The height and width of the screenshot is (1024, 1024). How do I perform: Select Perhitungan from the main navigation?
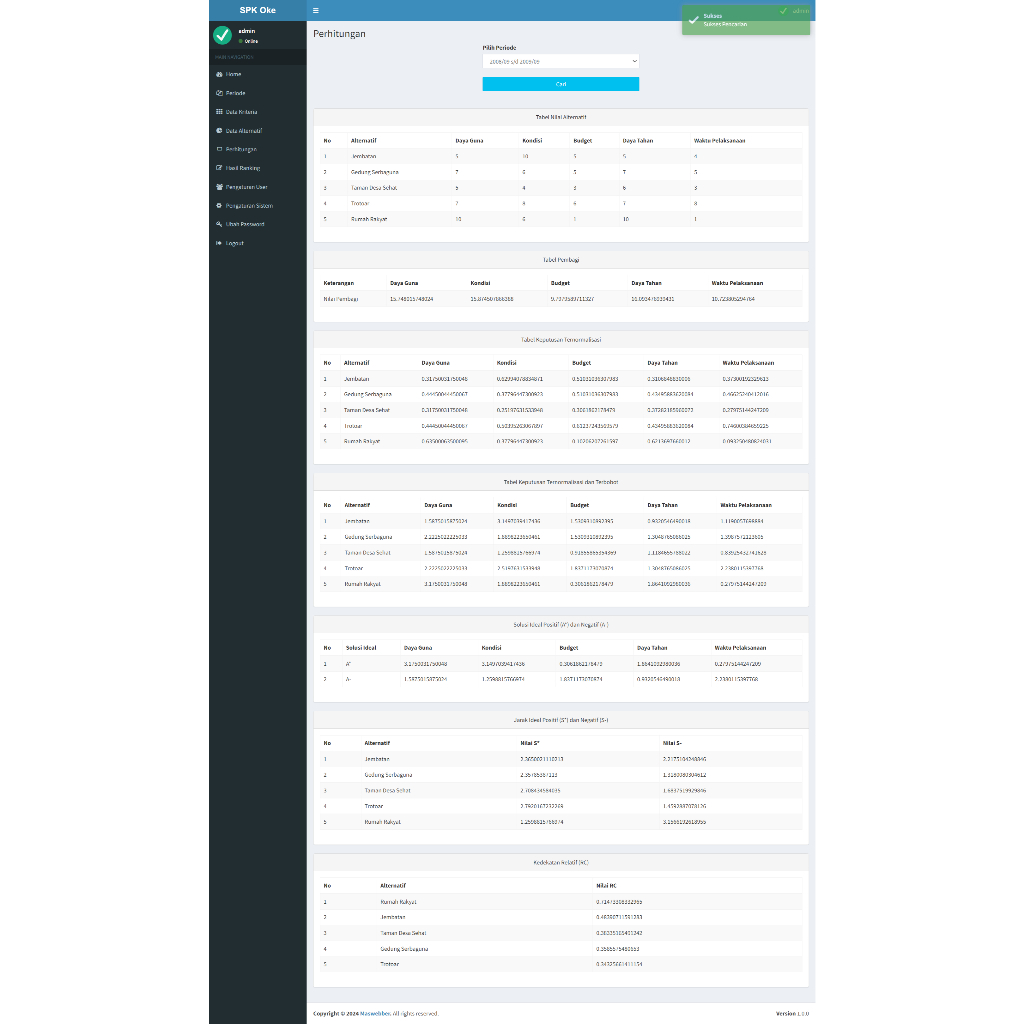tap(244, 149)
